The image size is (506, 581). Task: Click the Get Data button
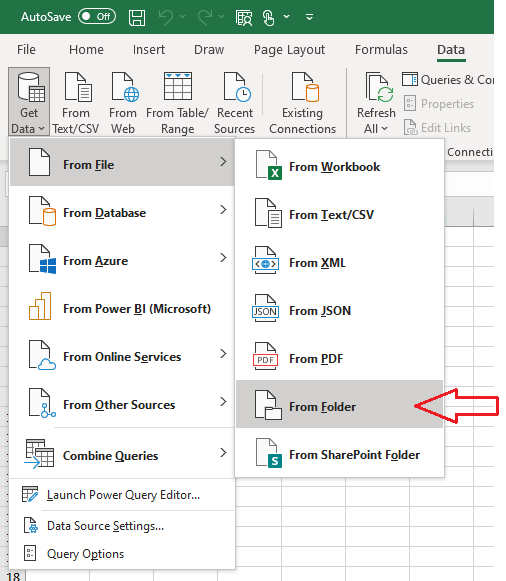[x=29, y=102]
